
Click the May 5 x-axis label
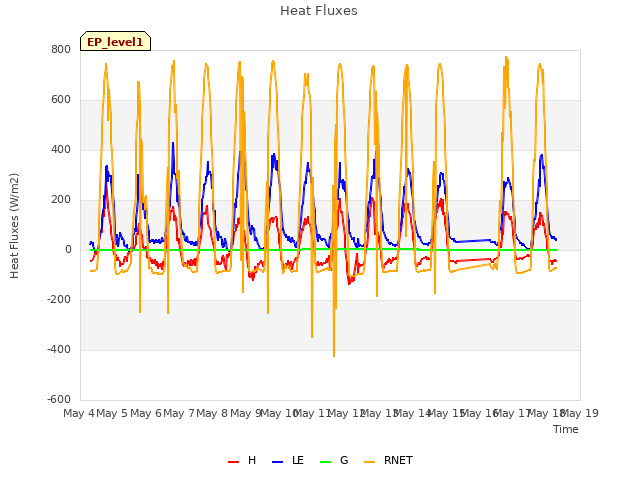click(x=112, y=413)
